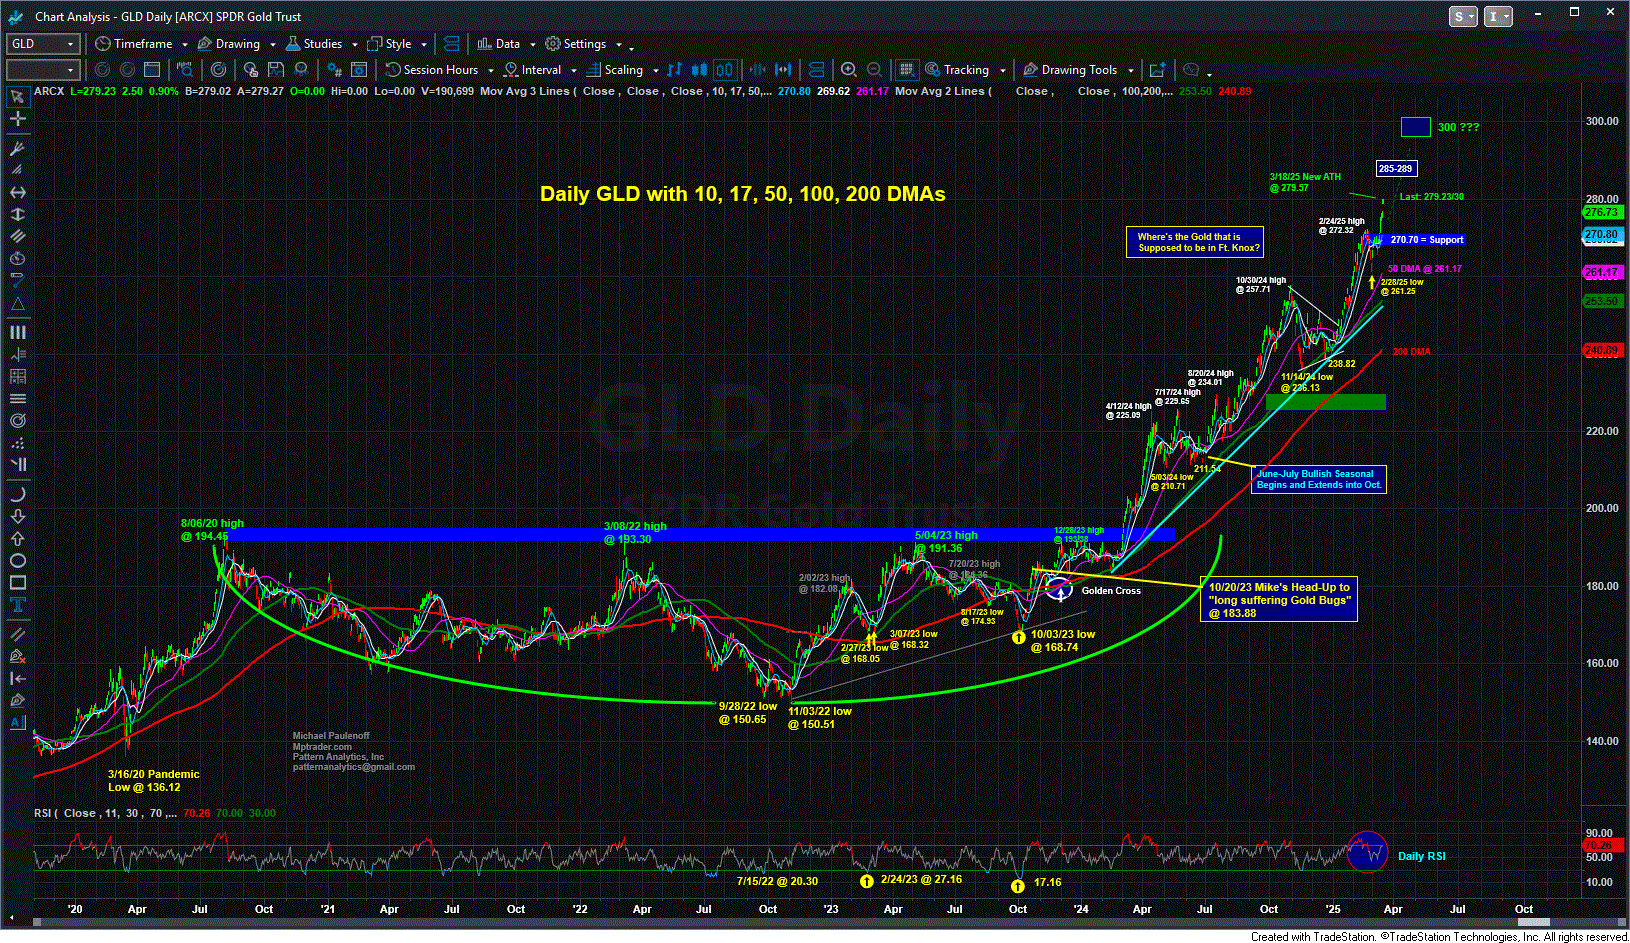Choose the ellipse drawing tool
Viewport: 1630px width, 943px height.
coord(17,560)
